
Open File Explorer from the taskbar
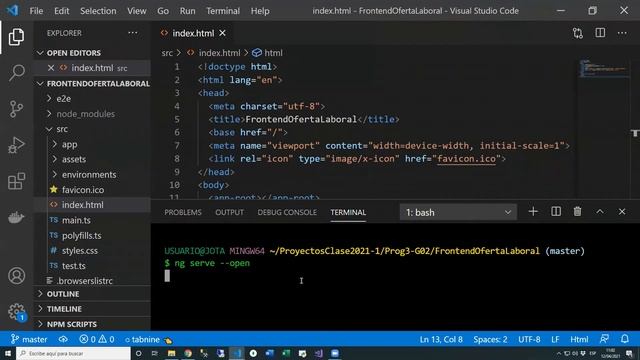(171, 353)
